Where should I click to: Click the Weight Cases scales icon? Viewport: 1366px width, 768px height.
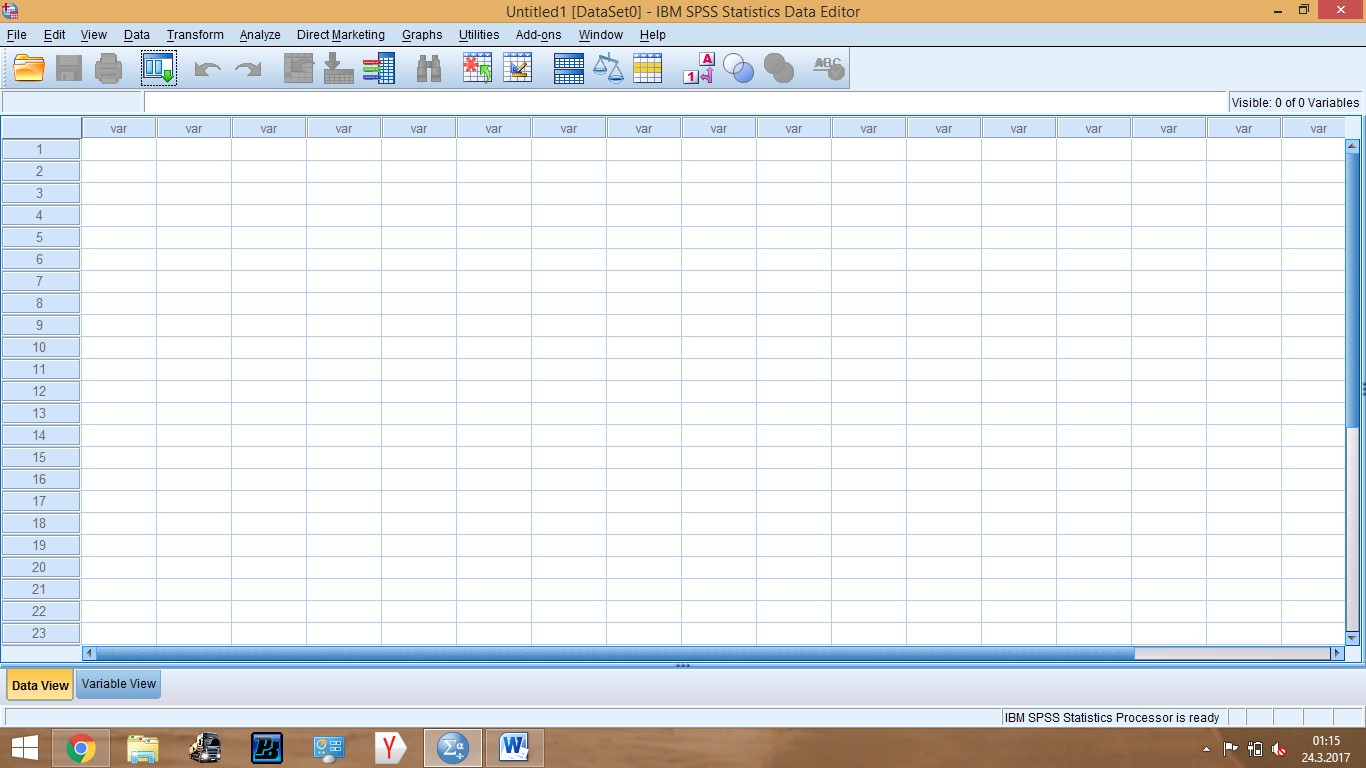[608, 68]
